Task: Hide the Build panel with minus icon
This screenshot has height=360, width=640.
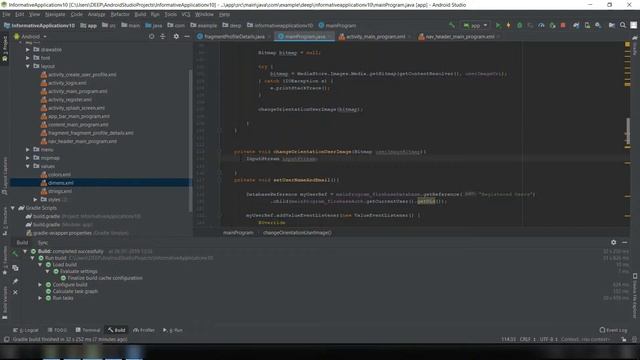Action: (x=624, y=242)
